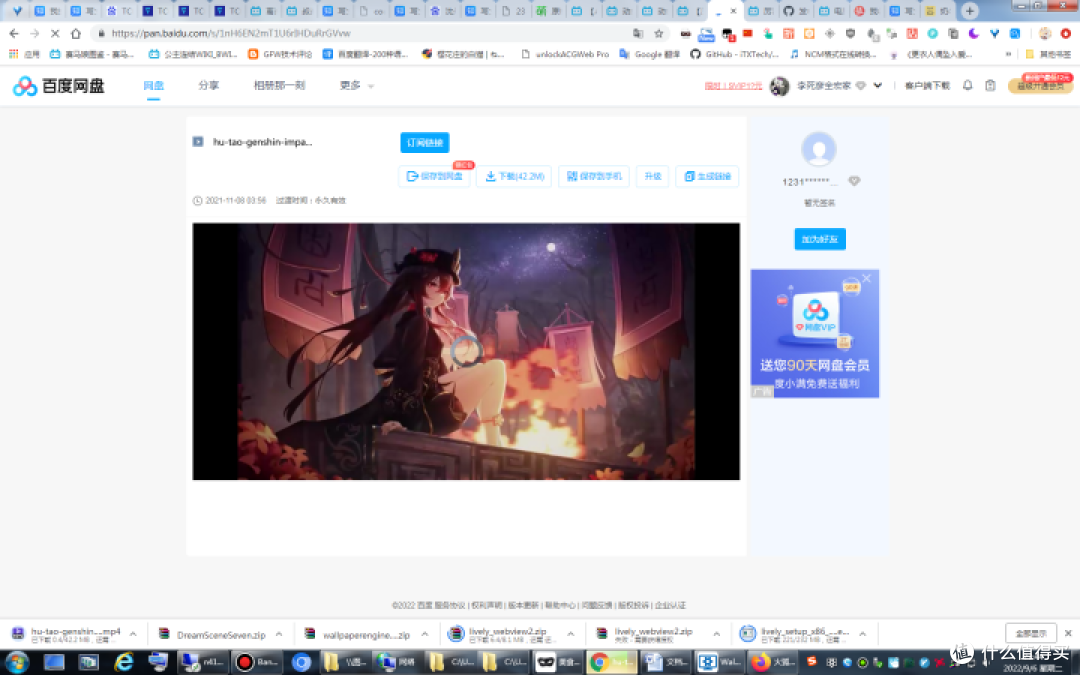1080x675 pixels.
Task: Click the hu-tao-genshin mp4 download item
Action: [x=67, y=634]
